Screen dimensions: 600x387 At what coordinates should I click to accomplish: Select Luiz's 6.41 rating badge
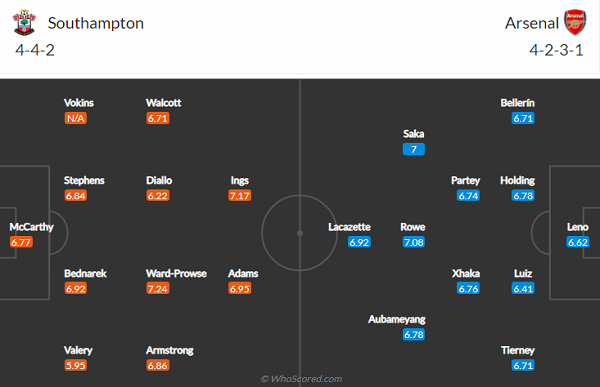pyautogui.click(x=523, y=288)
